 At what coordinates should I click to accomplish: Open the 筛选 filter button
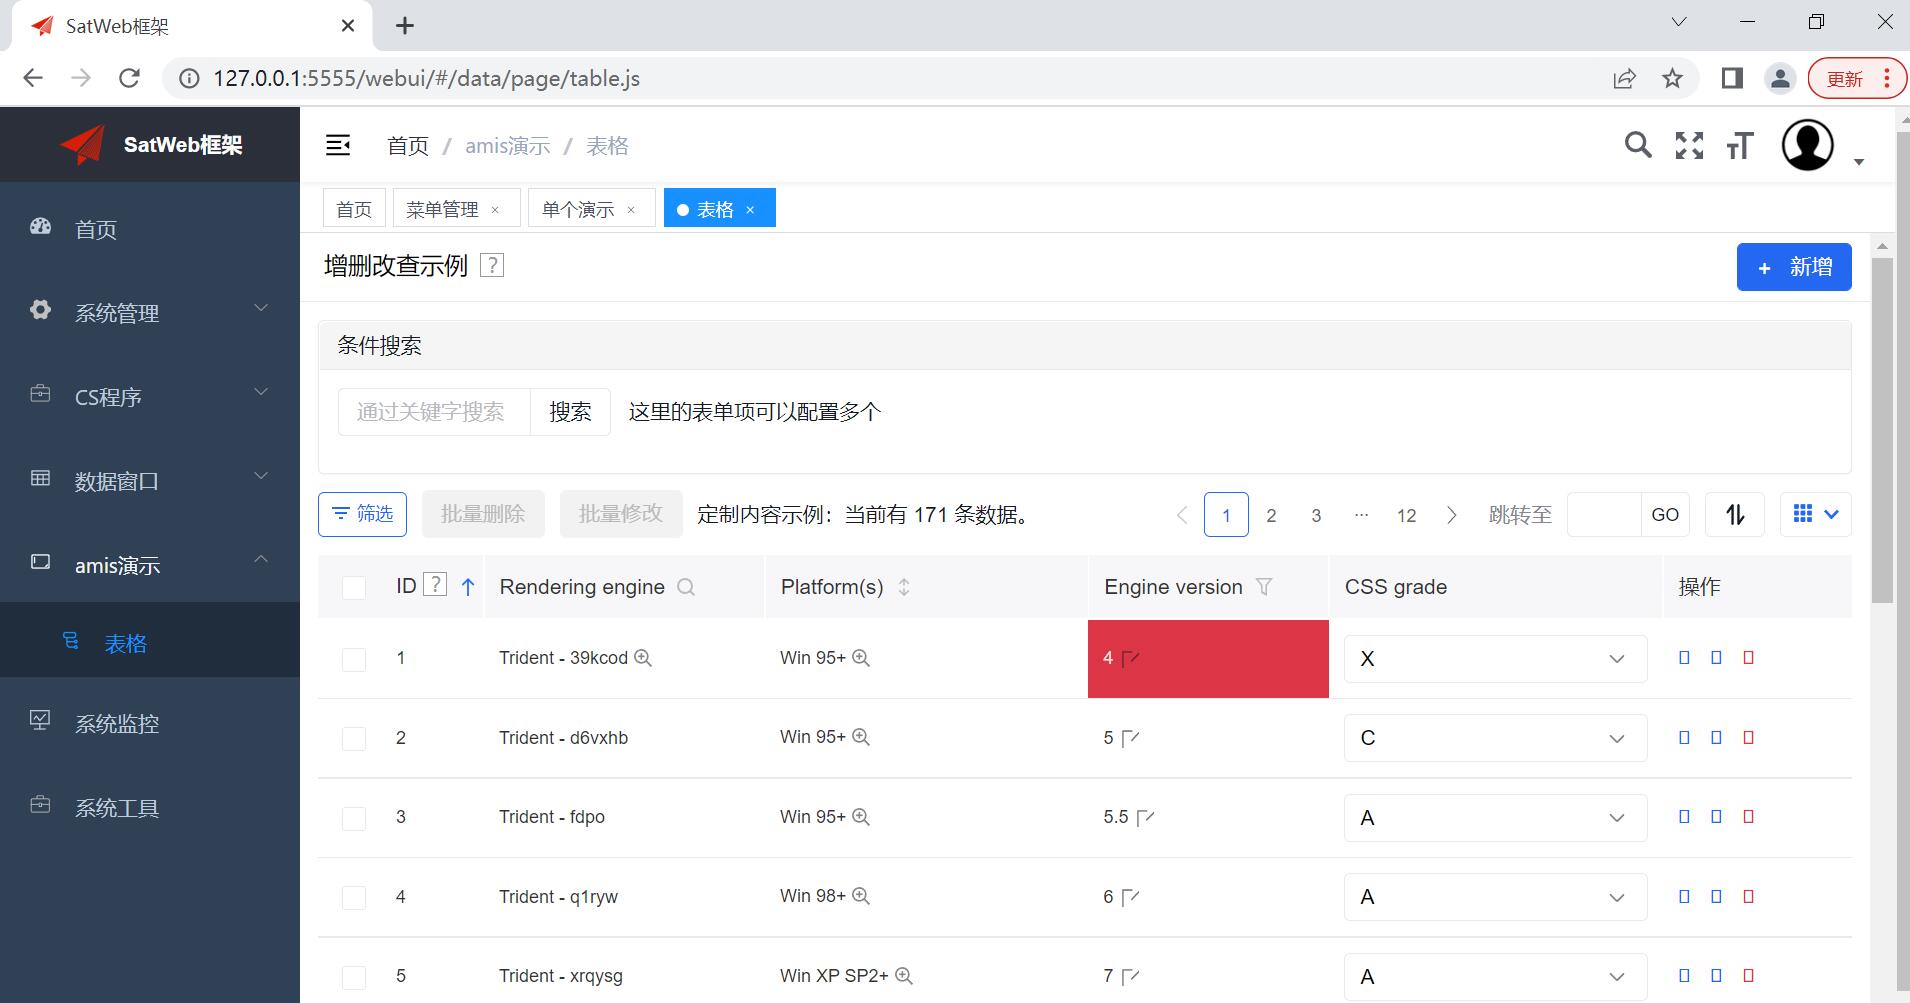click(362, 514)
